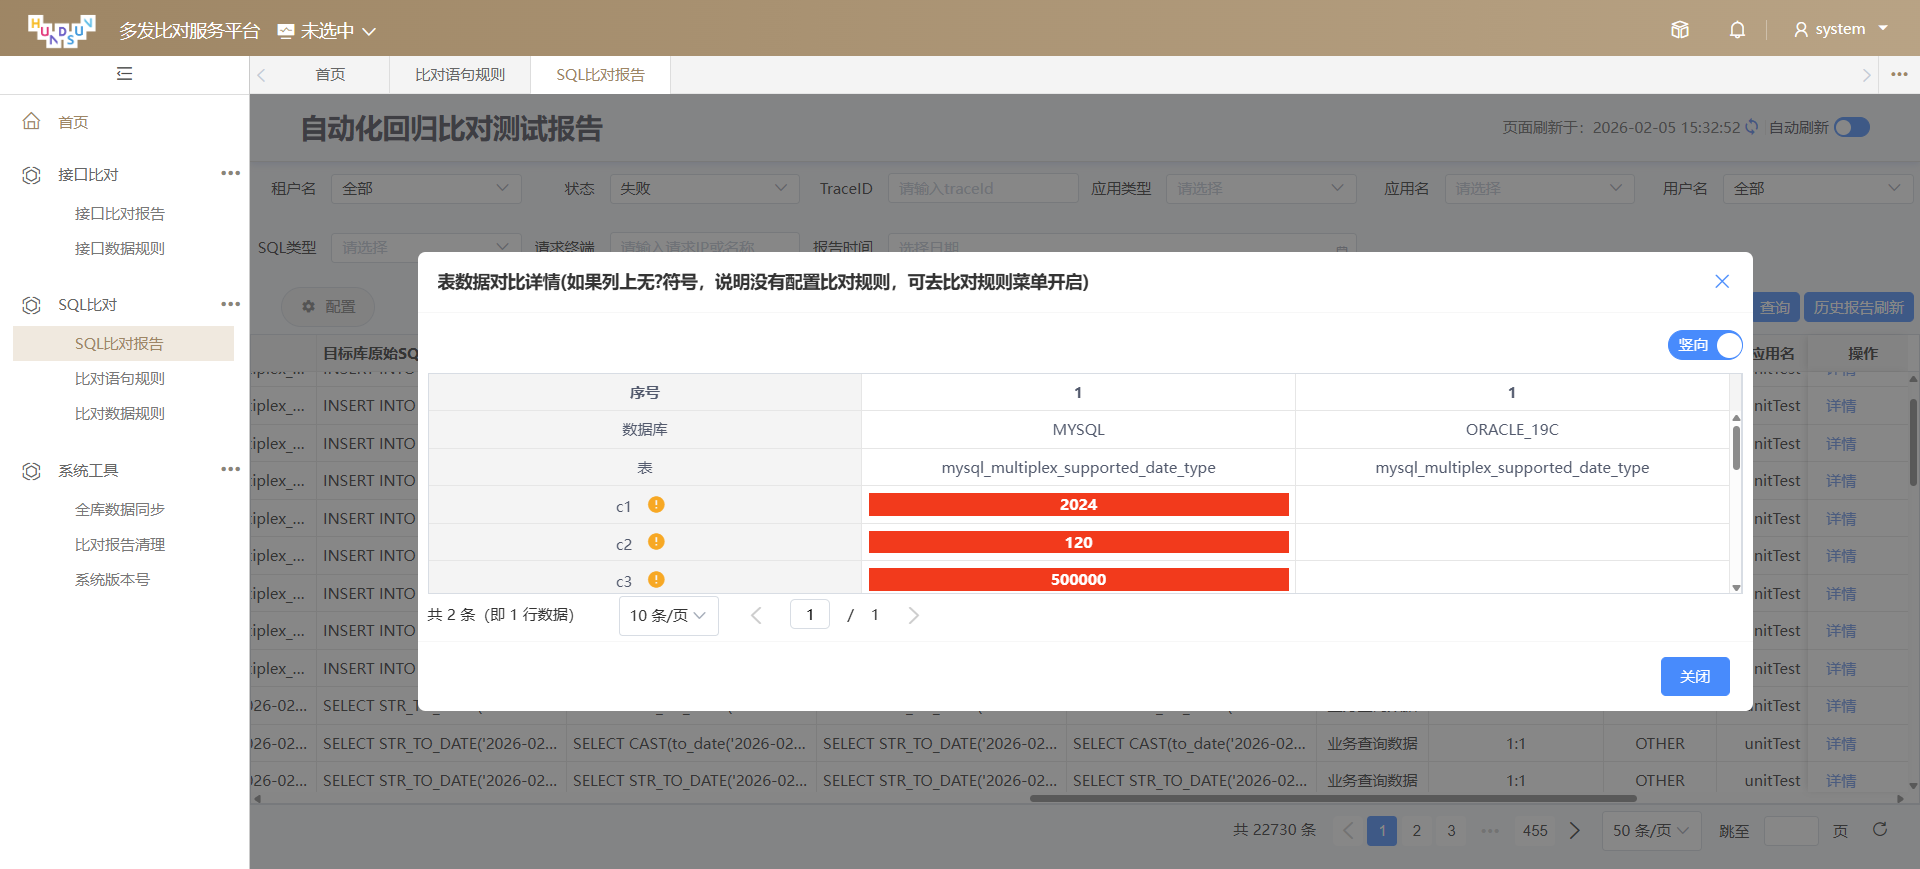Switch to the 首页 tab
The height and width of the screenshot is (869, 1920).
(x=330, y=75)
